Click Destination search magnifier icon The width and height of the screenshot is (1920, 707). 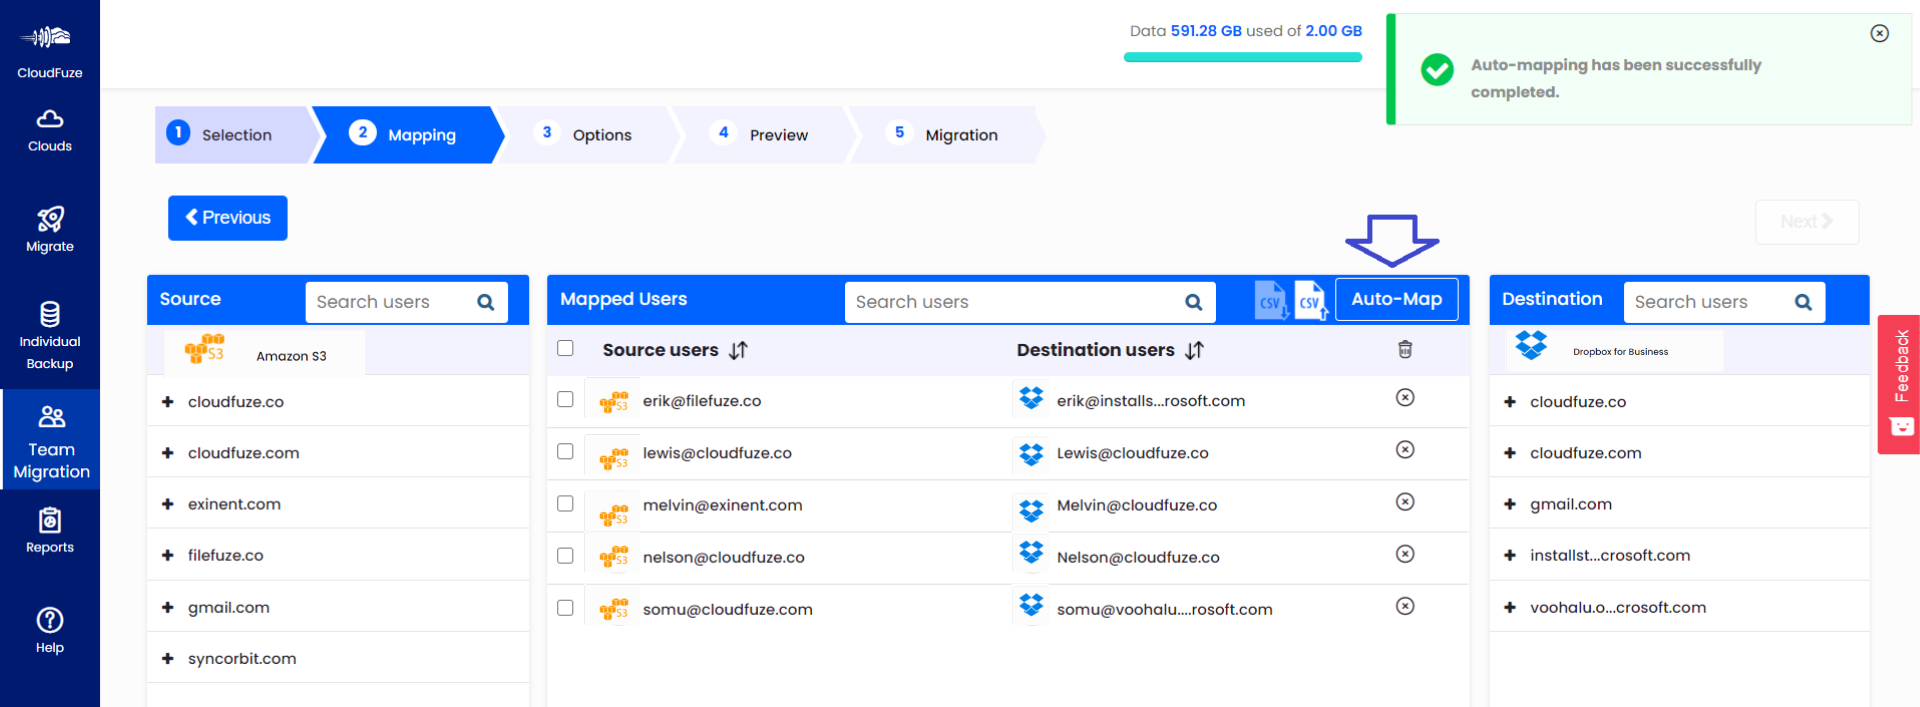click(x=1803, y=302)
